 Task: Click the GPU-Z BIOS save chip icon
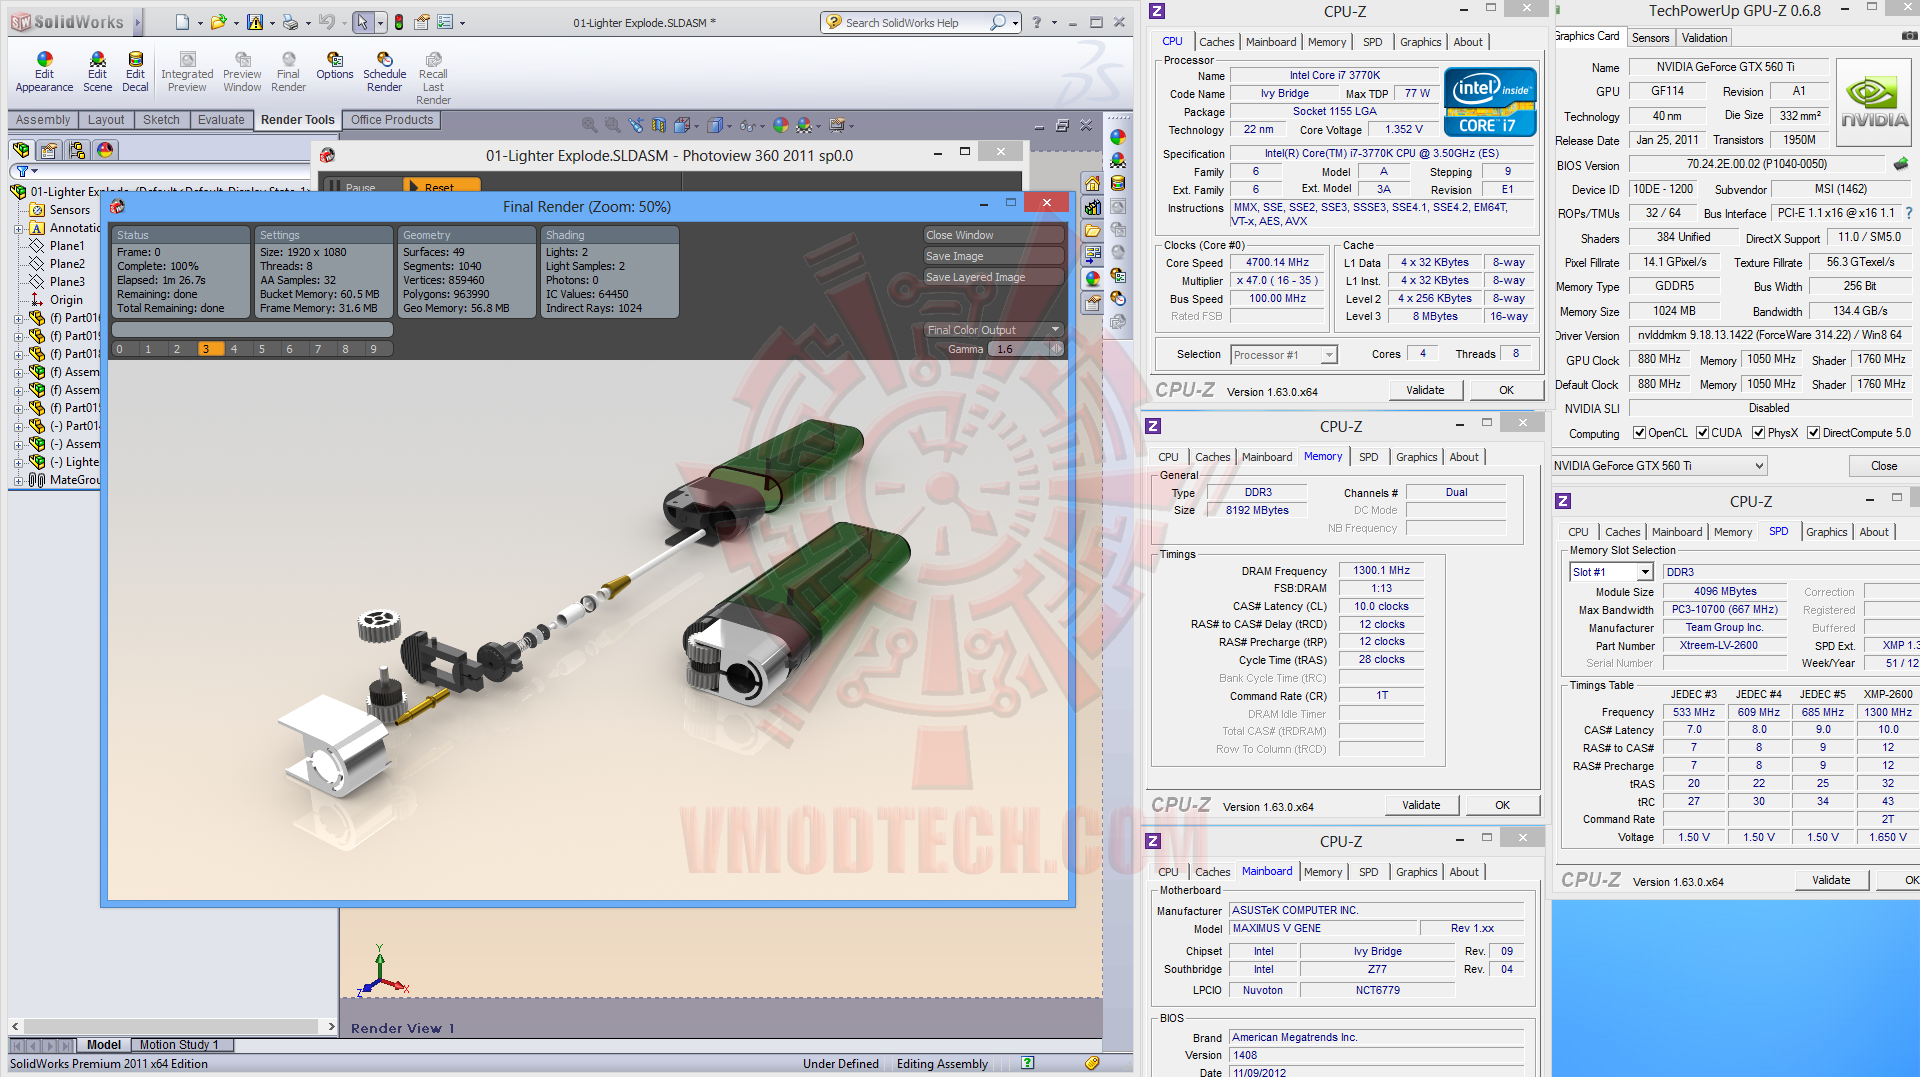1901,164
